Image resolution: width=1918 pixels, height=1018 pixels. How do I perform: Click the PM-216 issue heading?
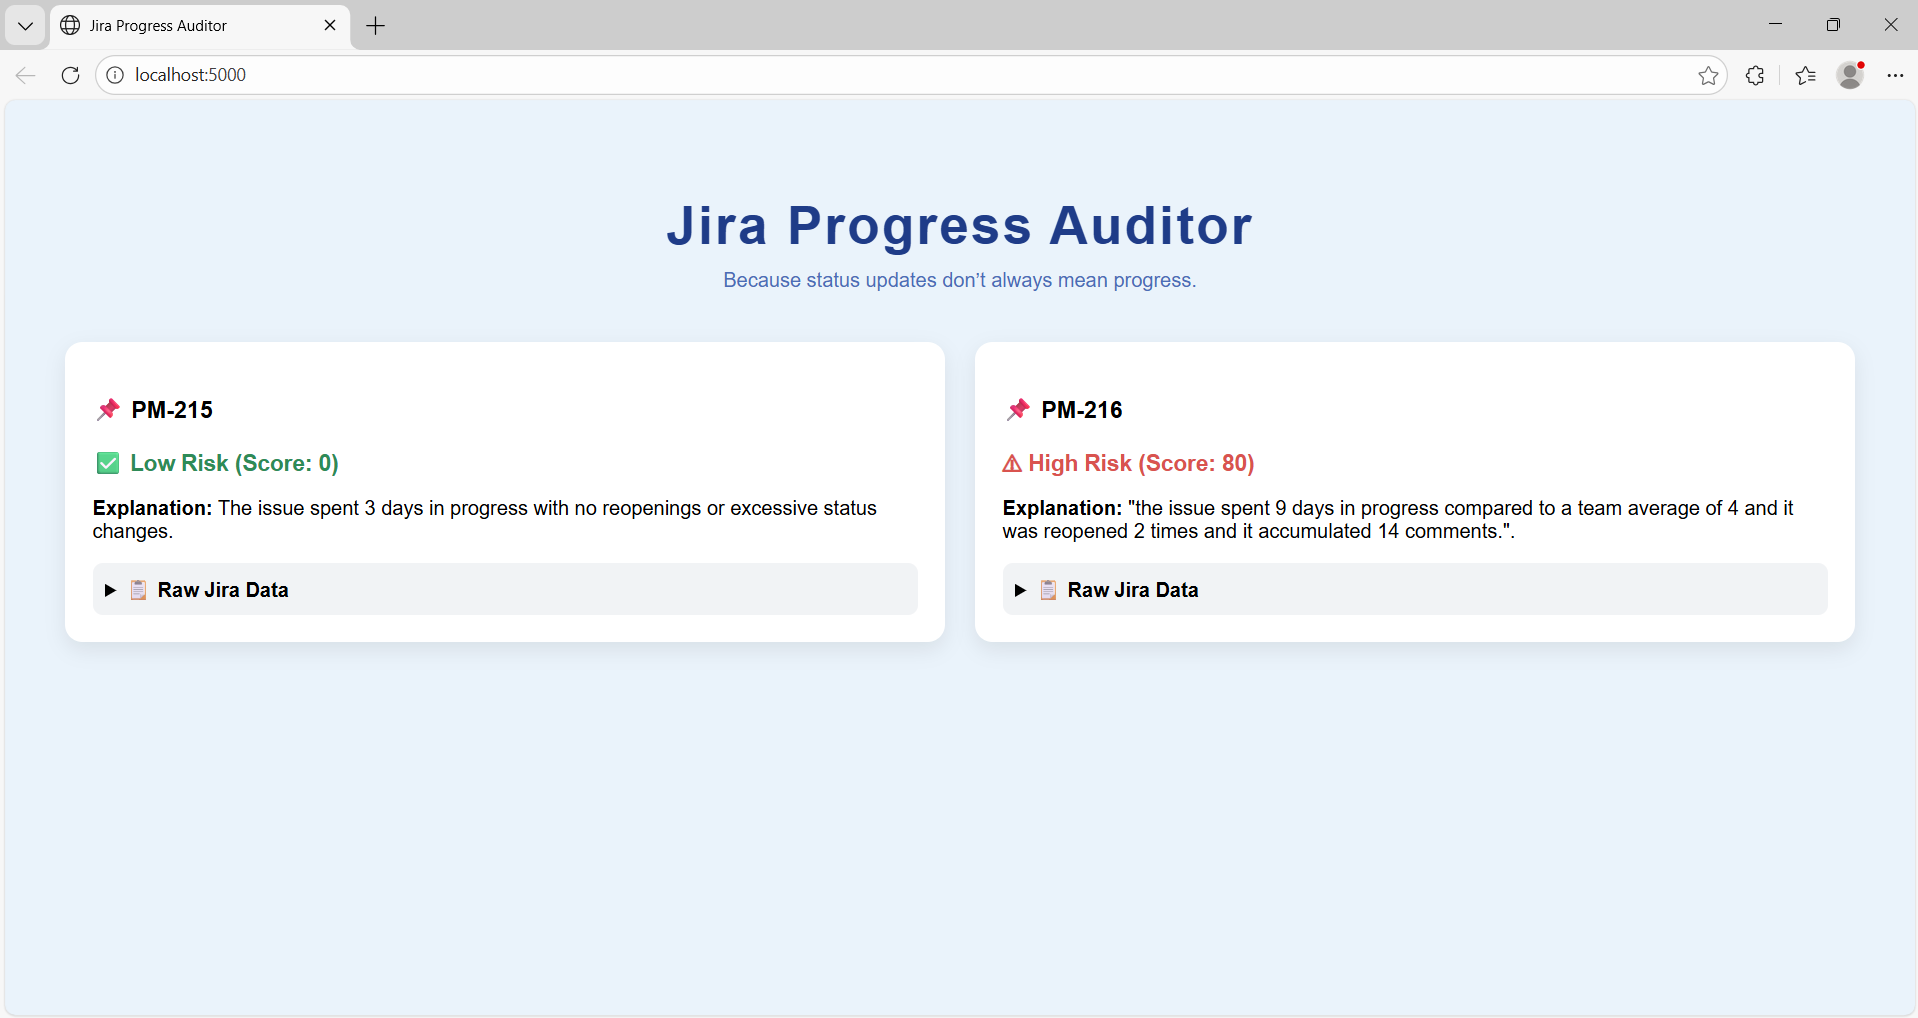click(x=1082, y=410)
